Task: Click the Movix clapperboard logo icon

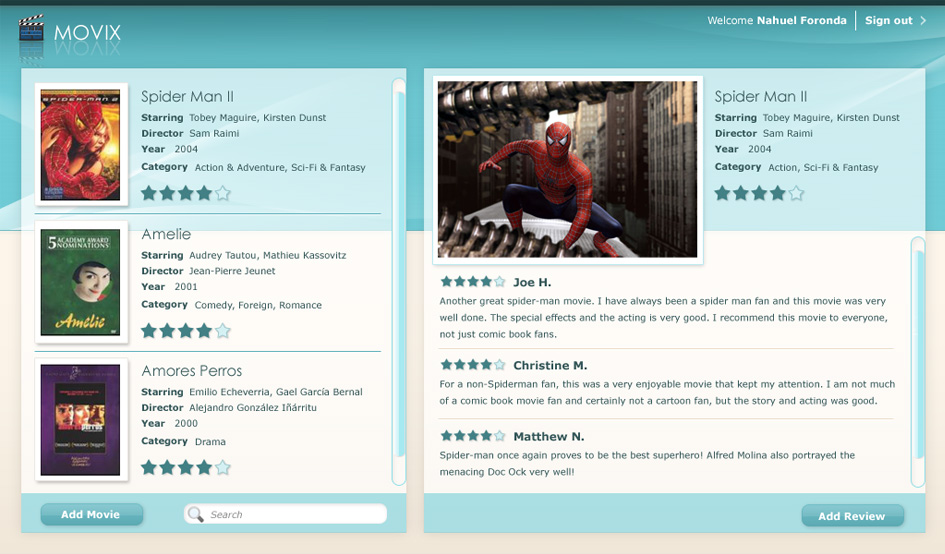Action: coord(32,33)
